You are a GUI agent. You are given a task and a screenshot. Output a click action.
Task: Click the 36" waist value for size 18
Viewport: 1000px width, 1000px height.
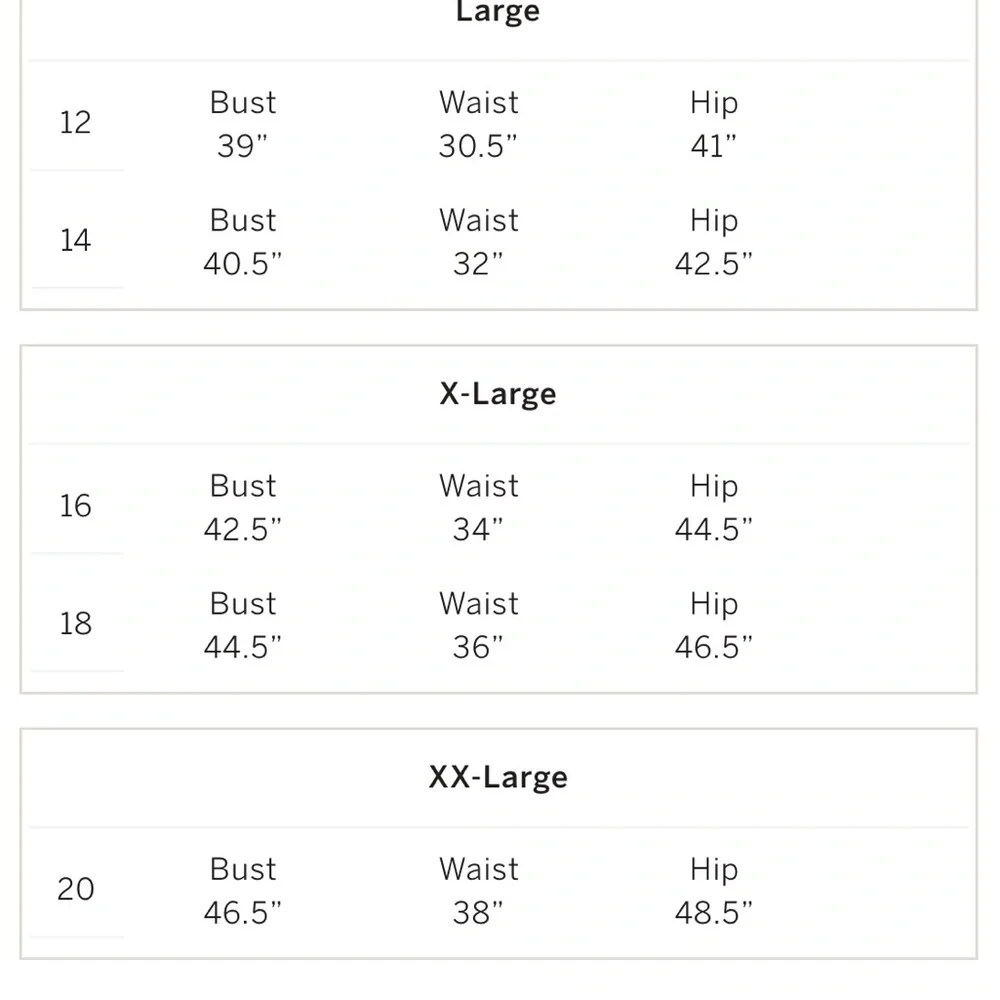point(478,647)
